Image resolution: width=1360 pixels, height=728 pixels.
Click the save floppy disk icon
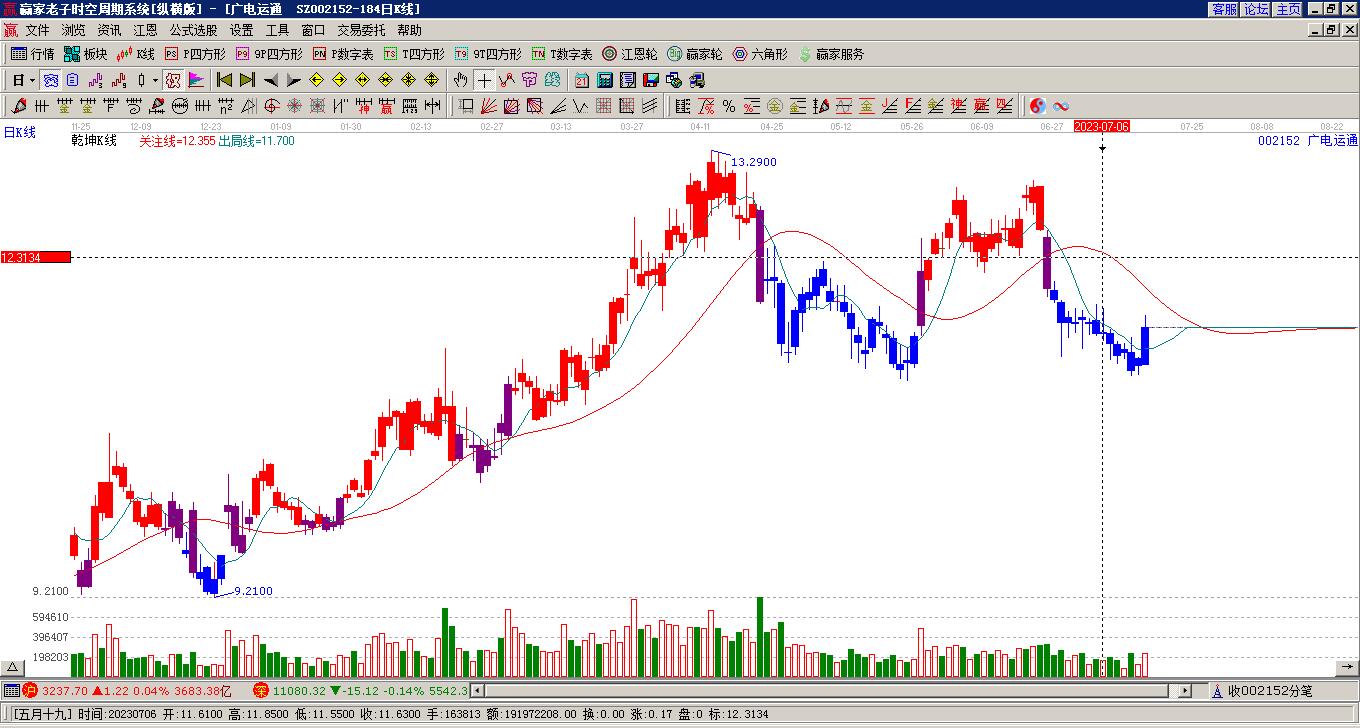coord(651,80)
